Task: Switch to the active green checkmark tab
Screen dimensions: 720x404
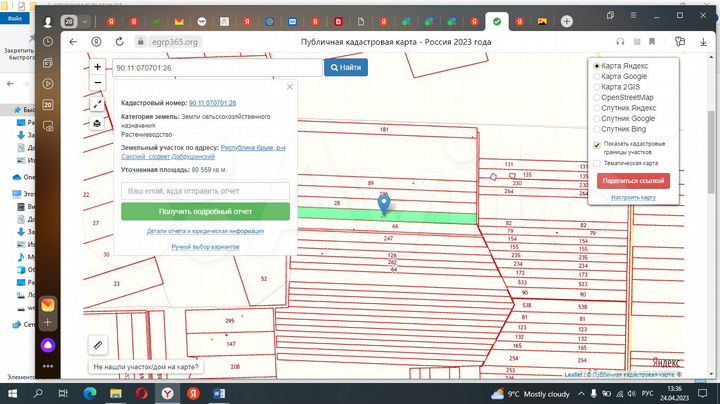Action: pyautogui.click(x=497, y=22)
